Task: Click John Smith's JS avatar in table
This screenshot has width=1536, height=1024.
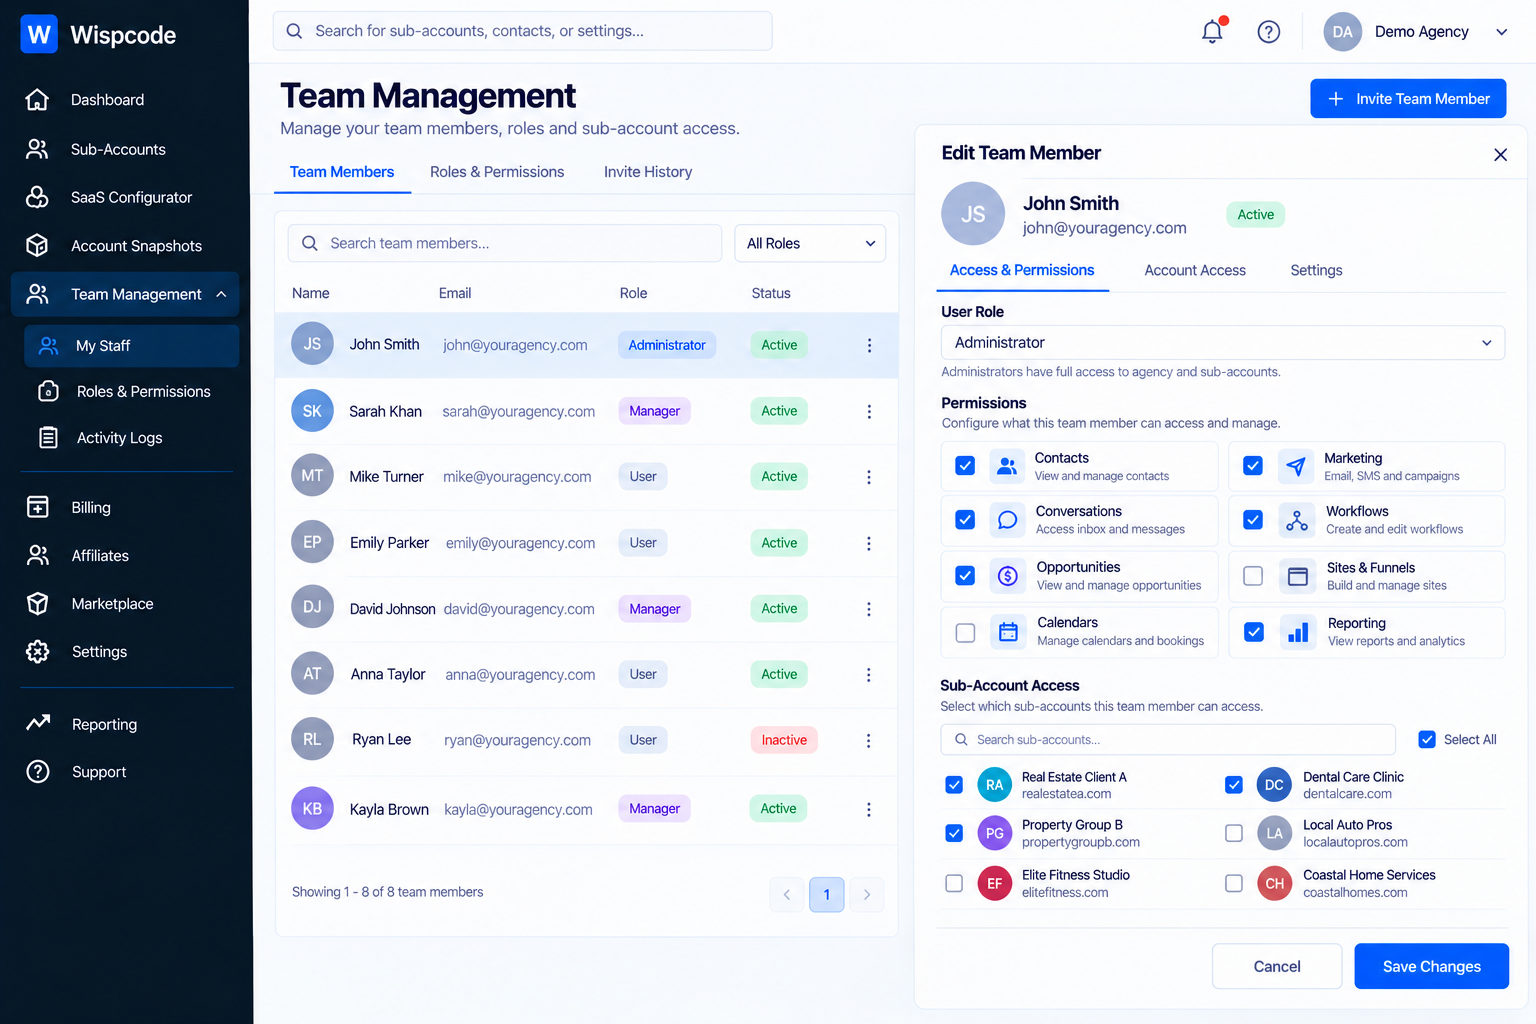Action: point(312,344)
